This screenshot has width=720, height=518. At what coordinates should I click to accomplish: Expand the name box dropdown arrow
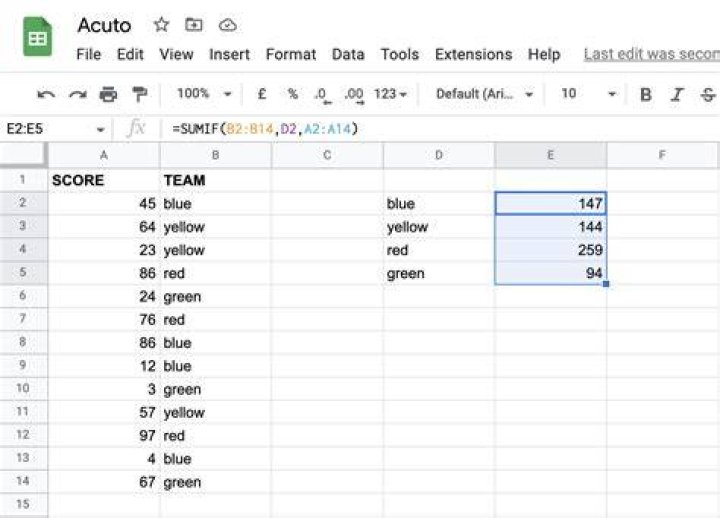pyautogui.click(x=101, y=130)
